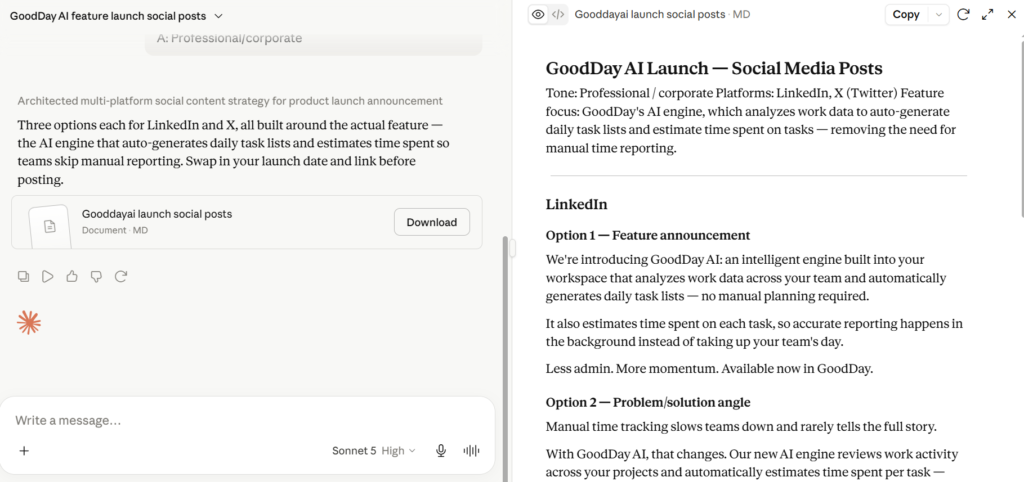Screen dimensions: 1024x482
Task: Play the response aloud with the play icon
Action: click(x=48, y=276)
